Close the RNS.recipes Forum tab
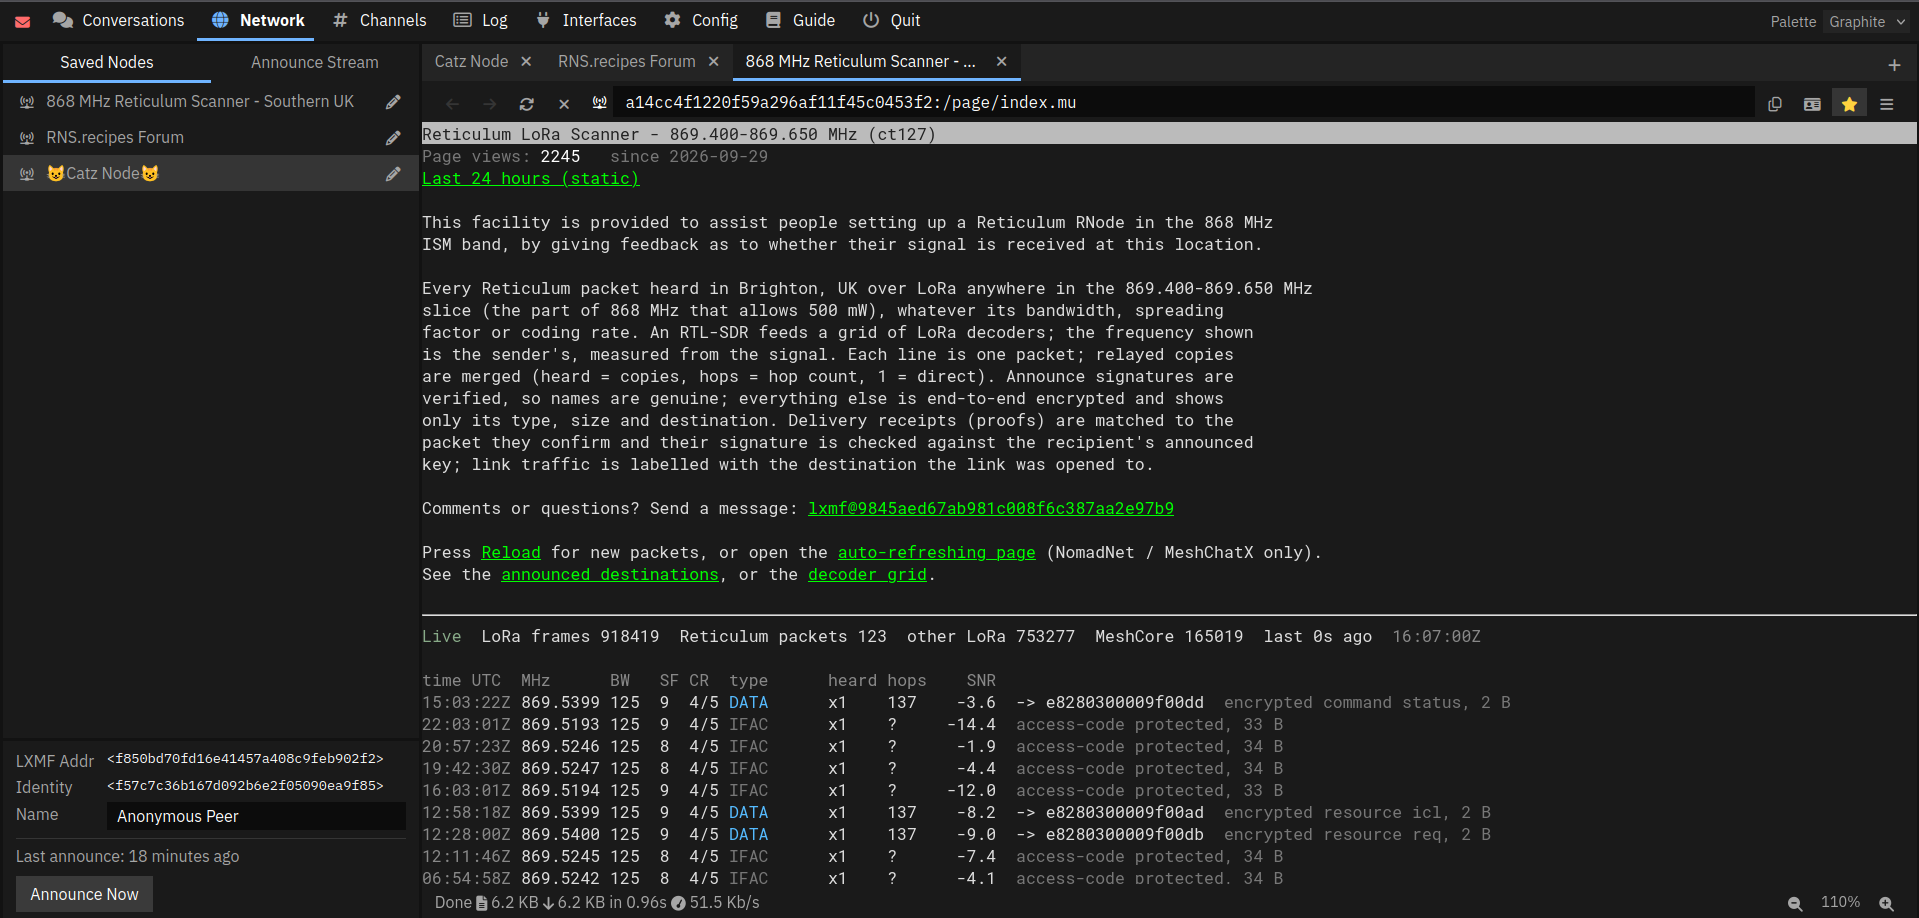This screenshot has height=918, width=1919. click(713, 61)
